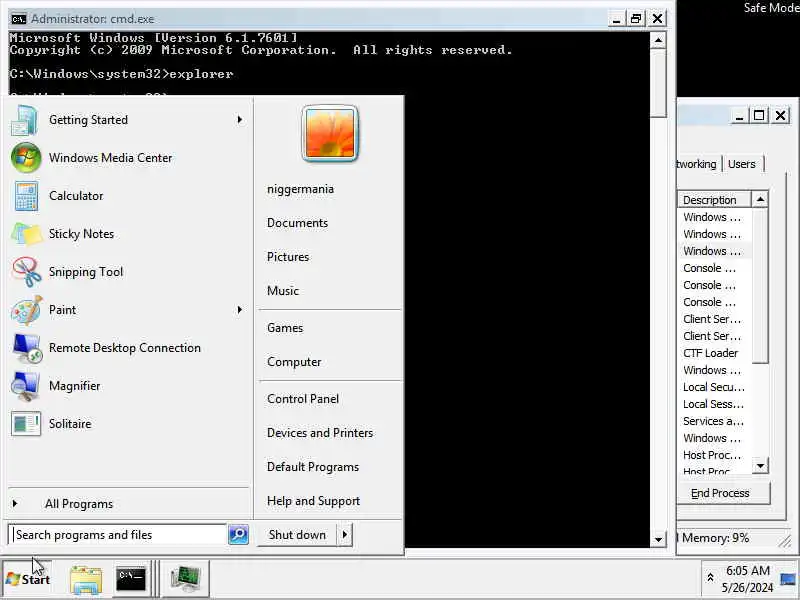Open Games from the Start menu
This screenshot has width=800, height=600.
[285, 328]
